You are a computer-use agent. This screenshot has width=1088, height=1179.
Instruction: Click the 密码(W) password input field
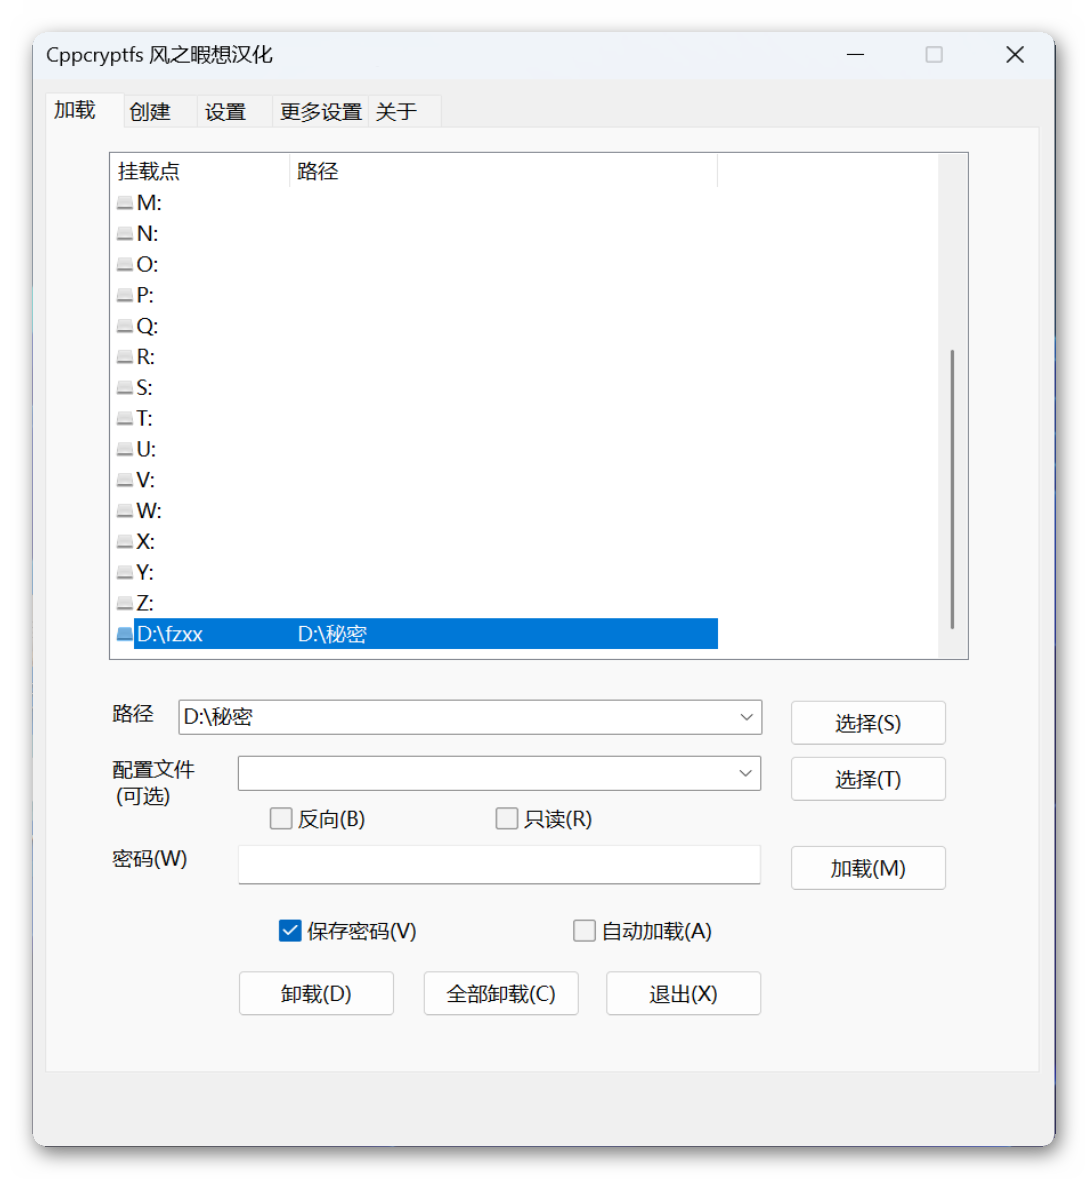[499, 865]
